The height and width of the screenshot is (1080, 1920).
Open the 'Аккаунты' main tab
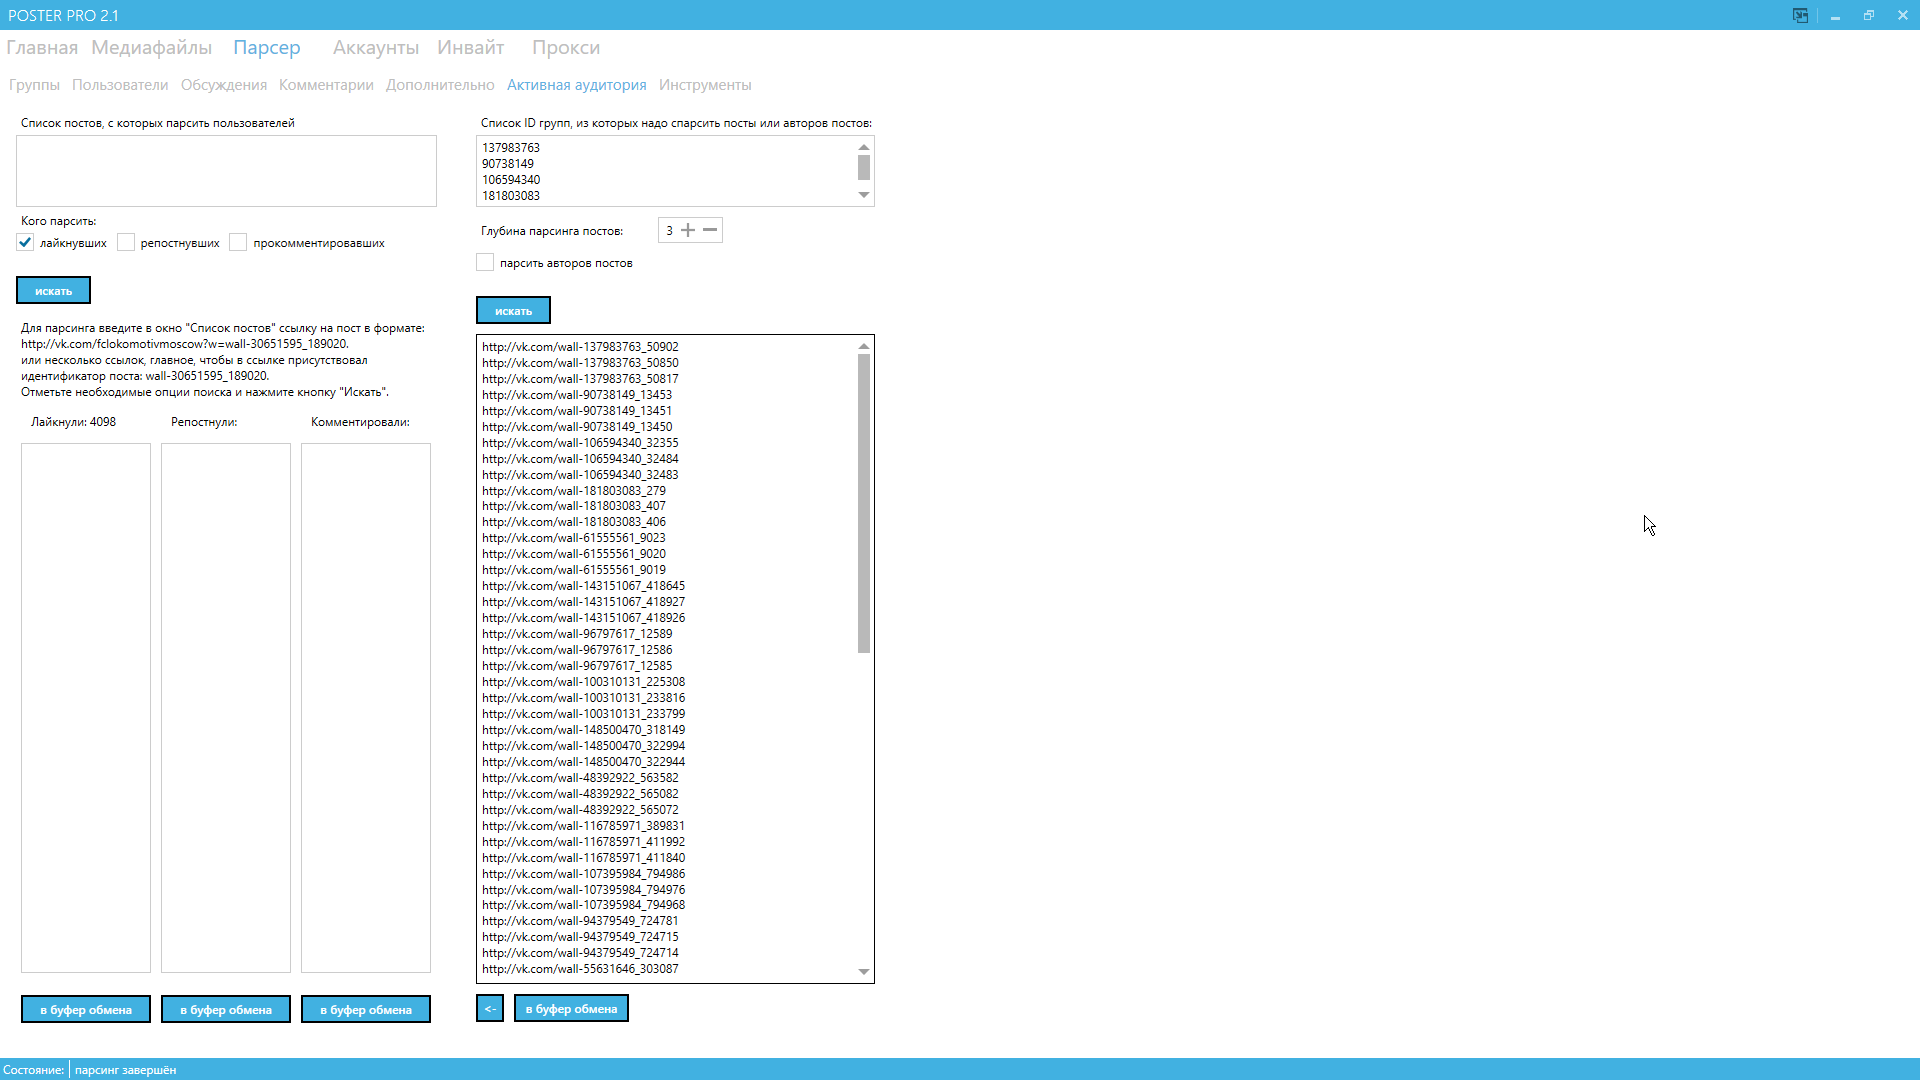click(x=376, y=48)
